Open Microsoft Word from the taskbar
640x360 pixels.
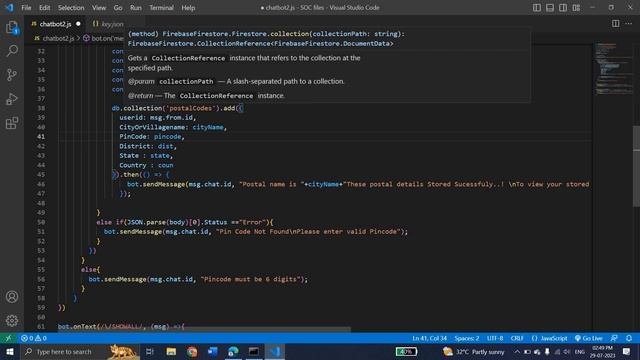click(x=213, y=351)
